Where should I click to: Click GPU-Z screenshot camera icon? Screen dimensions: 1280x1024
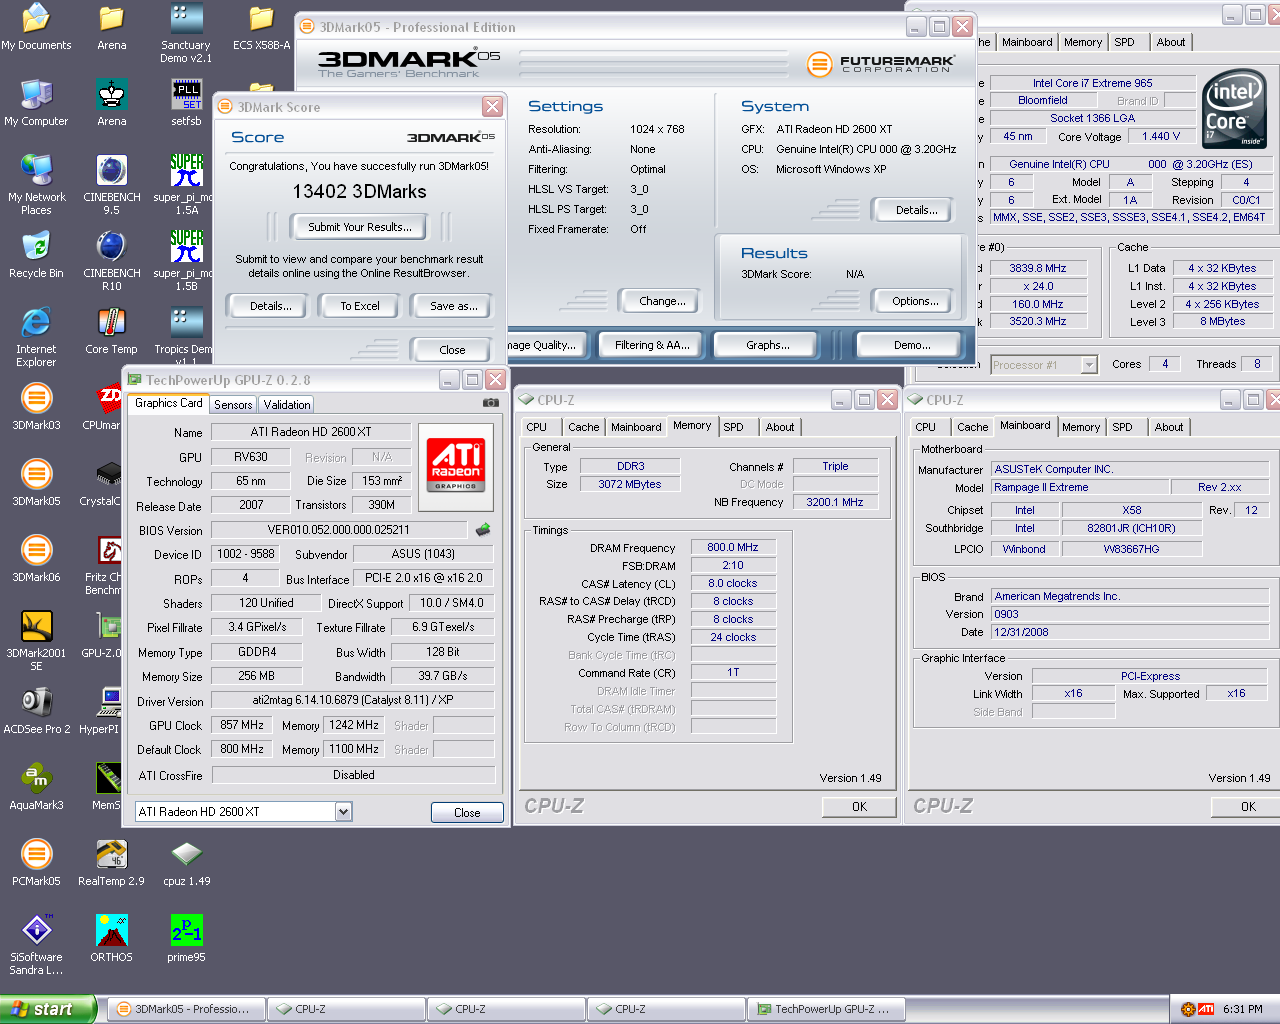click(x=491, y=403)
